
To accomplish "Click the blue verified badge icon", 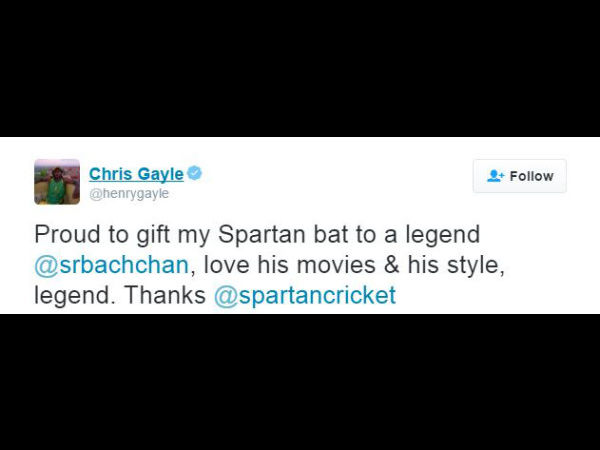I will coord(194,173).
